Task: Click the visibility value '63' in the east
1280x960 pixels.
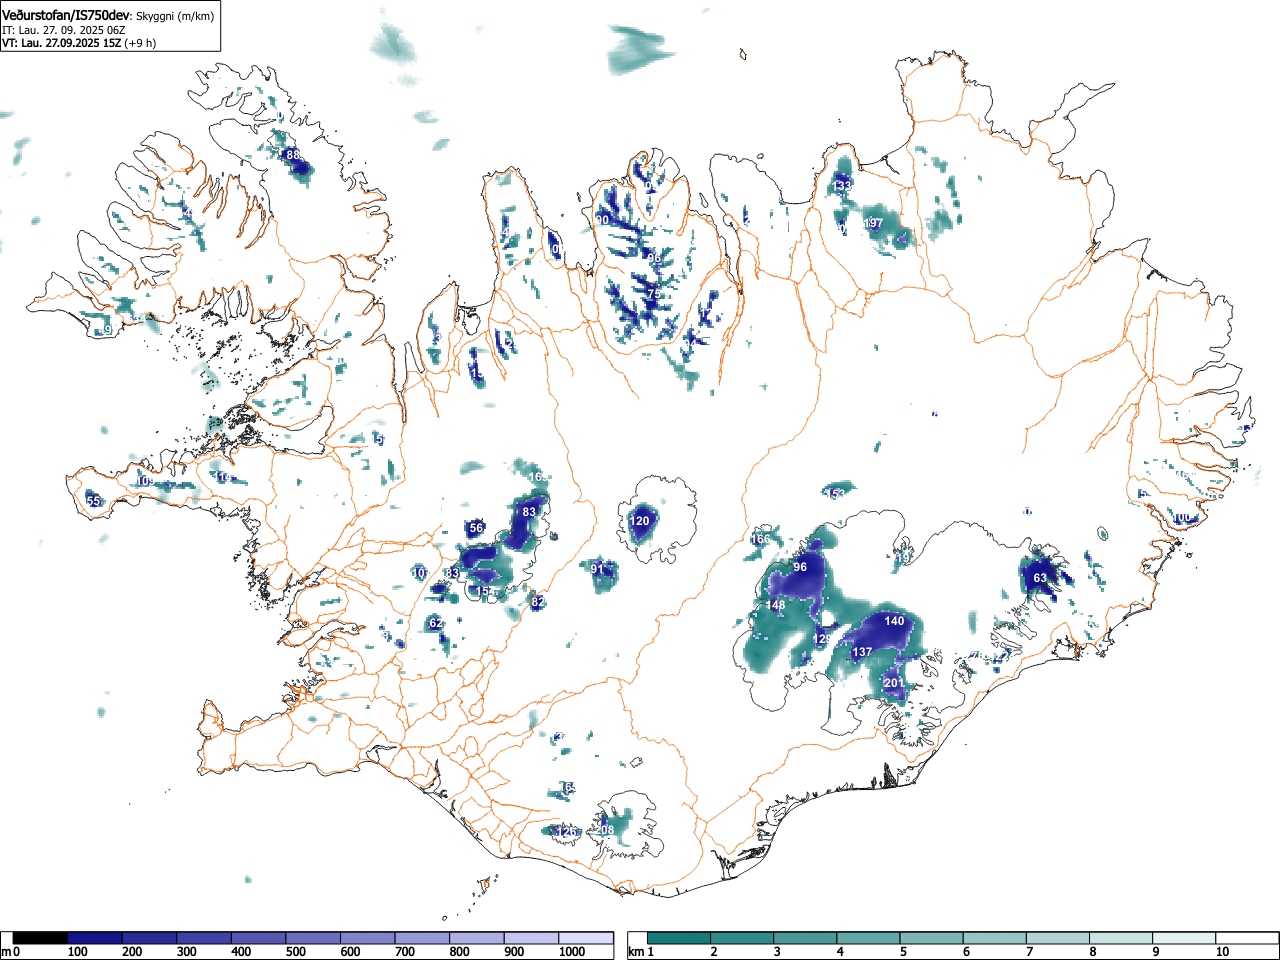Action: pyautogui.click(x=1040, y=578)
